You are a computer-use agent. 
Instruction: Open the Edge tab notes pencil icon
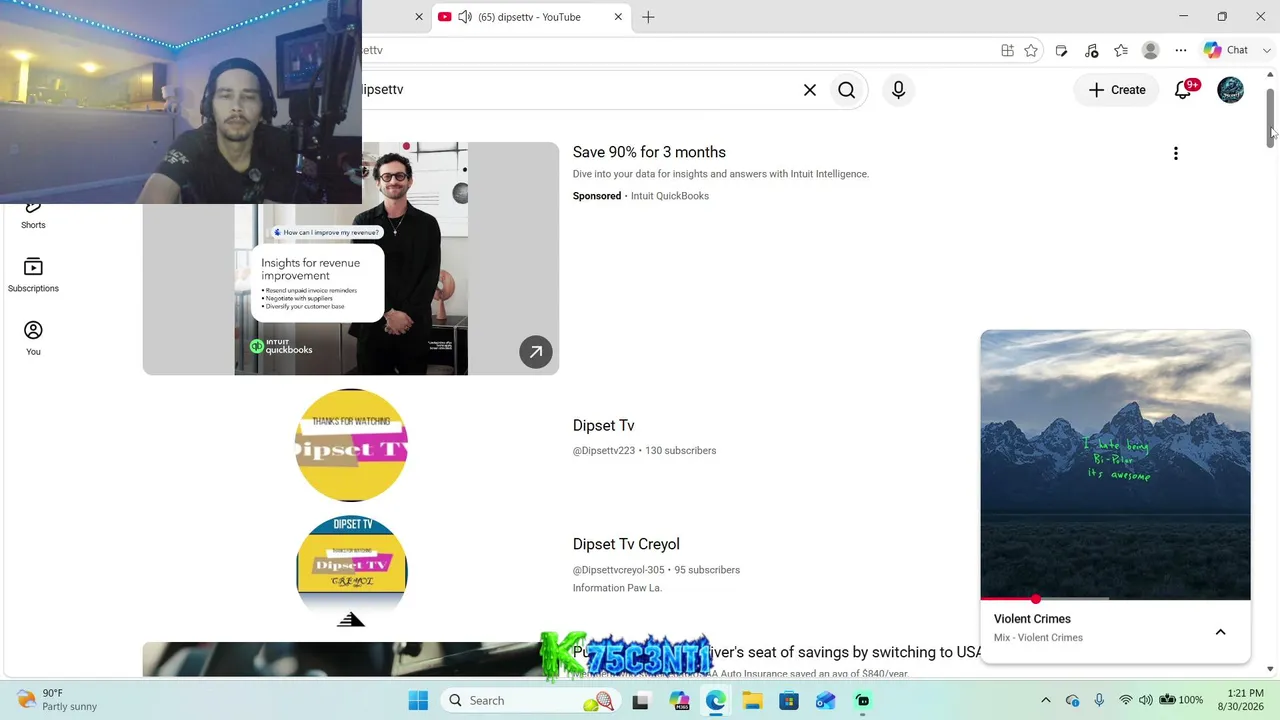1061,50
